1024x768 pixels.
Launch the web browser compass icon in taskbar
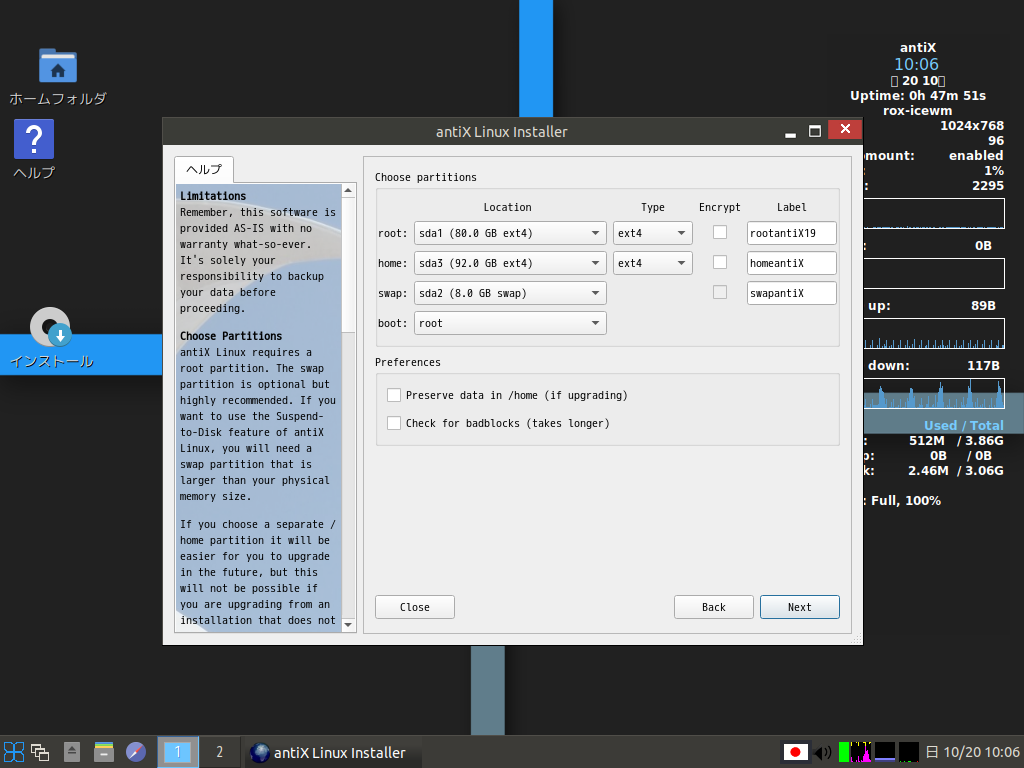[136, 752]
